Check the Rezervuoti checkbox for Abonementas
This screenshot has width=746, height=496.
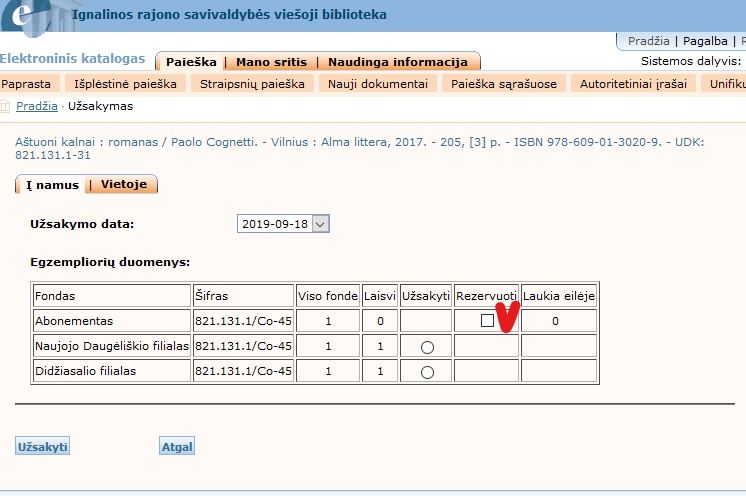coord(486,321)
